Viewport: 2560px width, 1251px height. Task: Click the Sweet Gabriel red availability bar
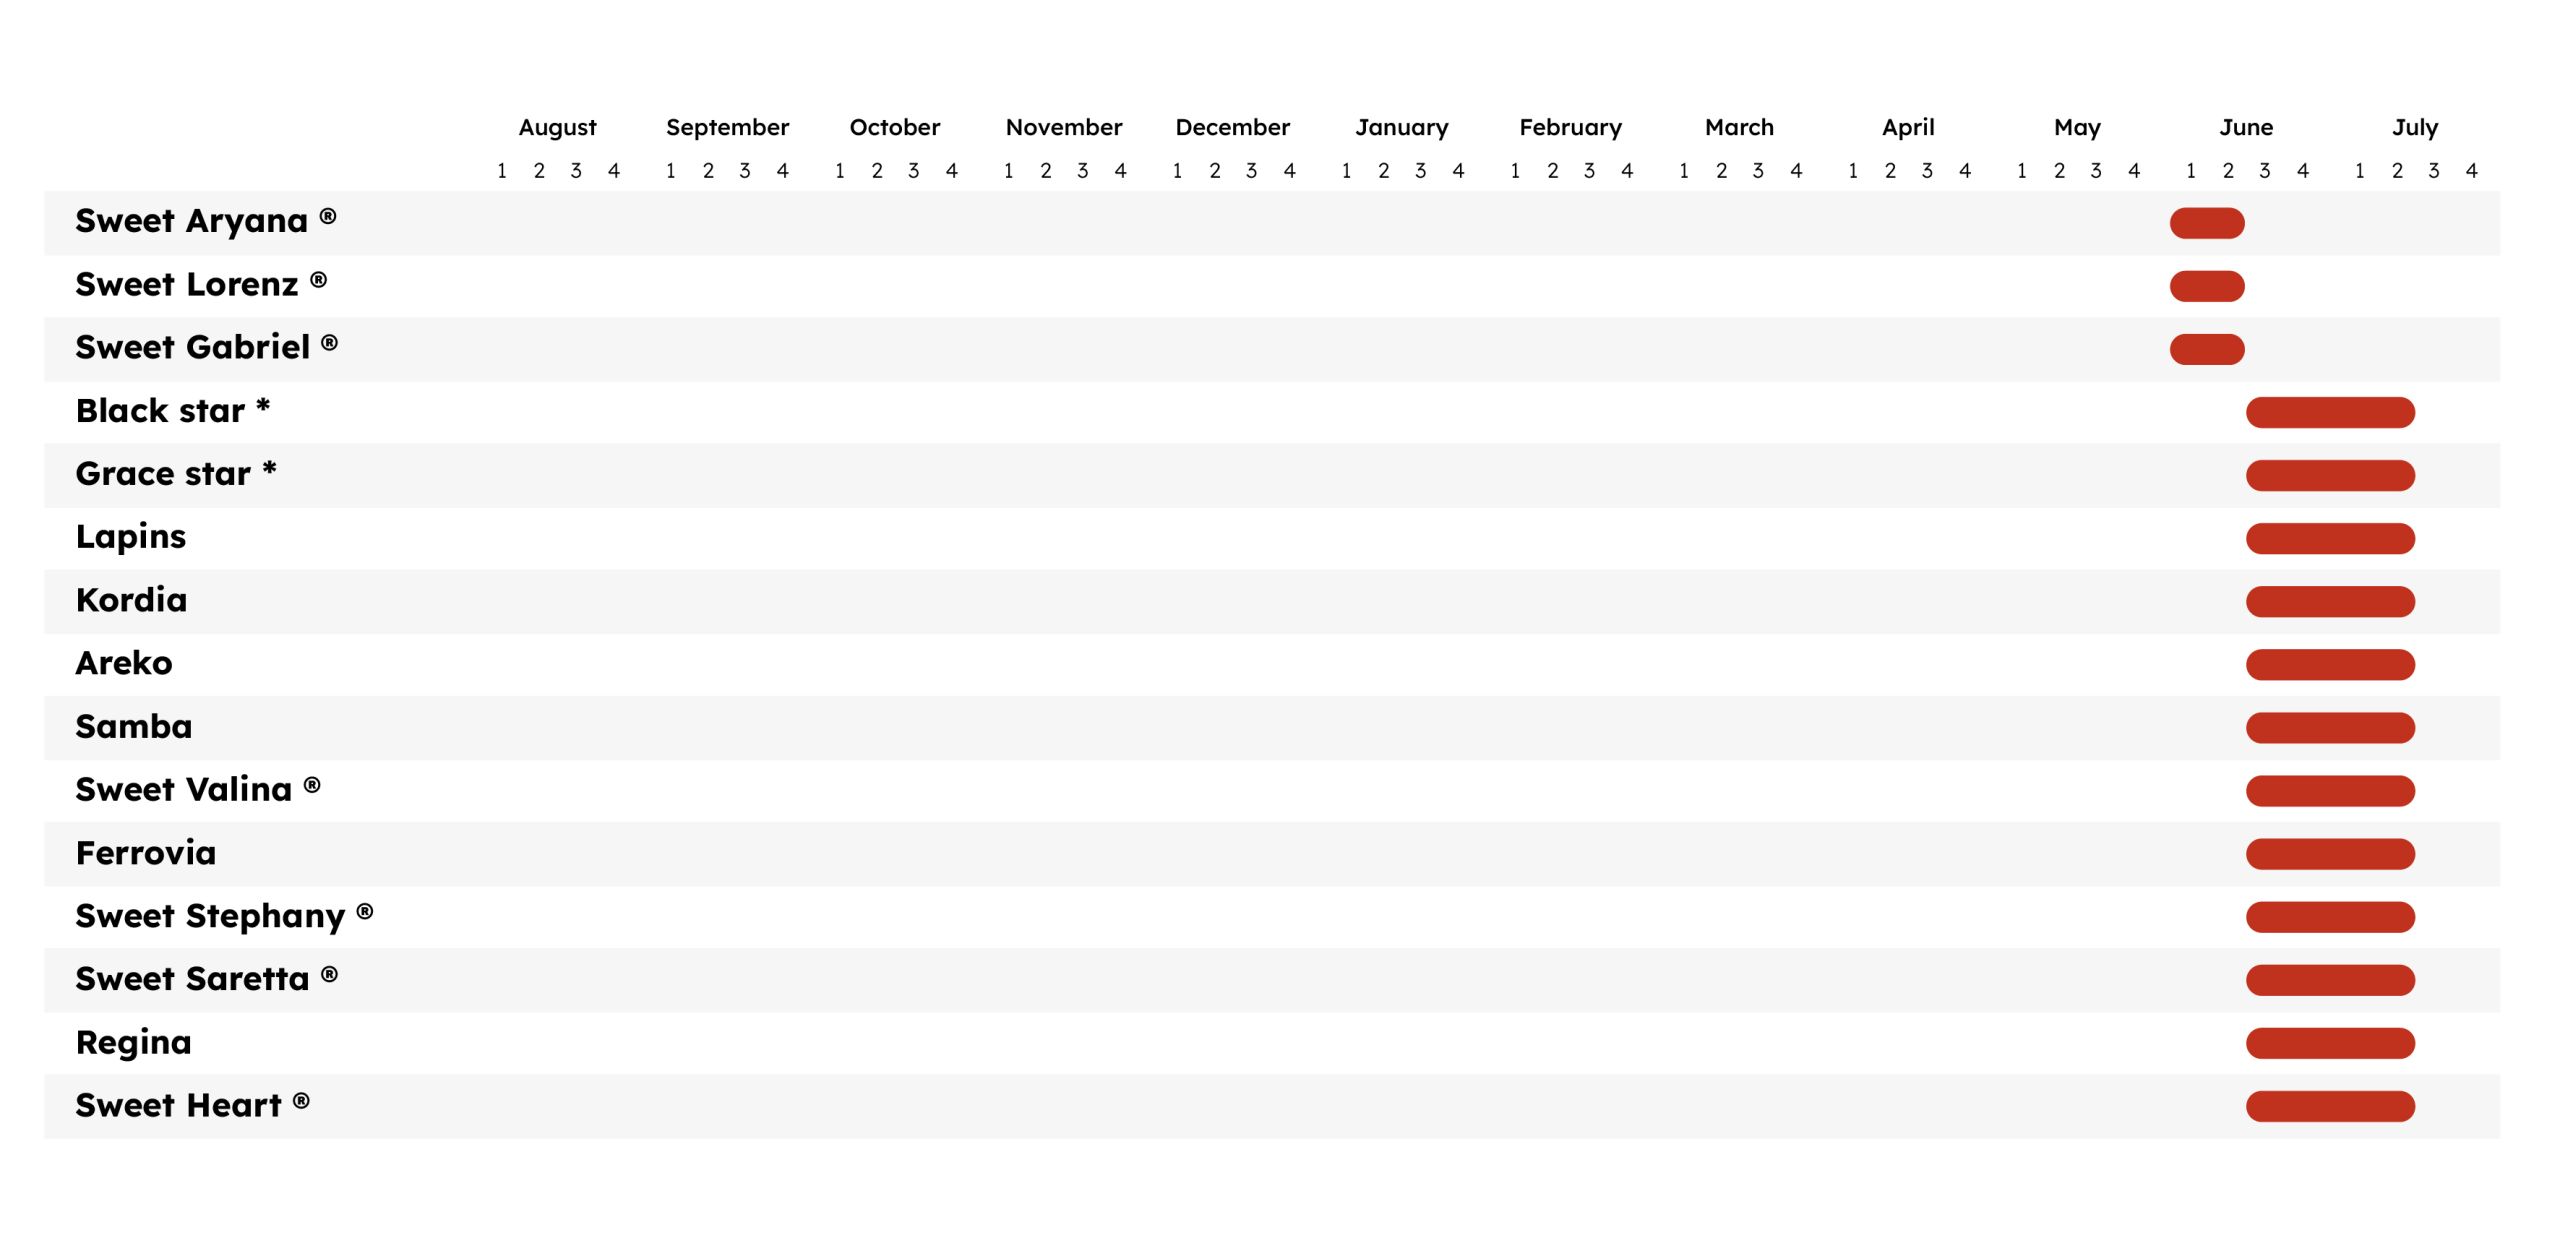[2206, 349]
